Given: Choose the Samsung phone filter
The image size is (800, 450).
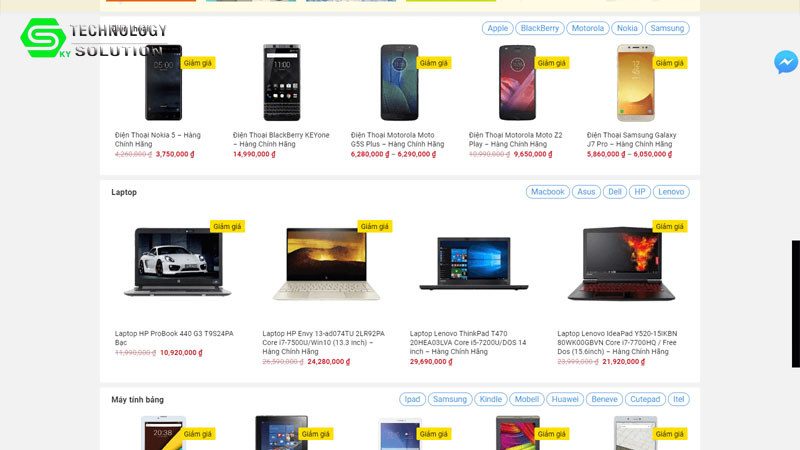Looking at the screenshot, I should click(667, 28).
